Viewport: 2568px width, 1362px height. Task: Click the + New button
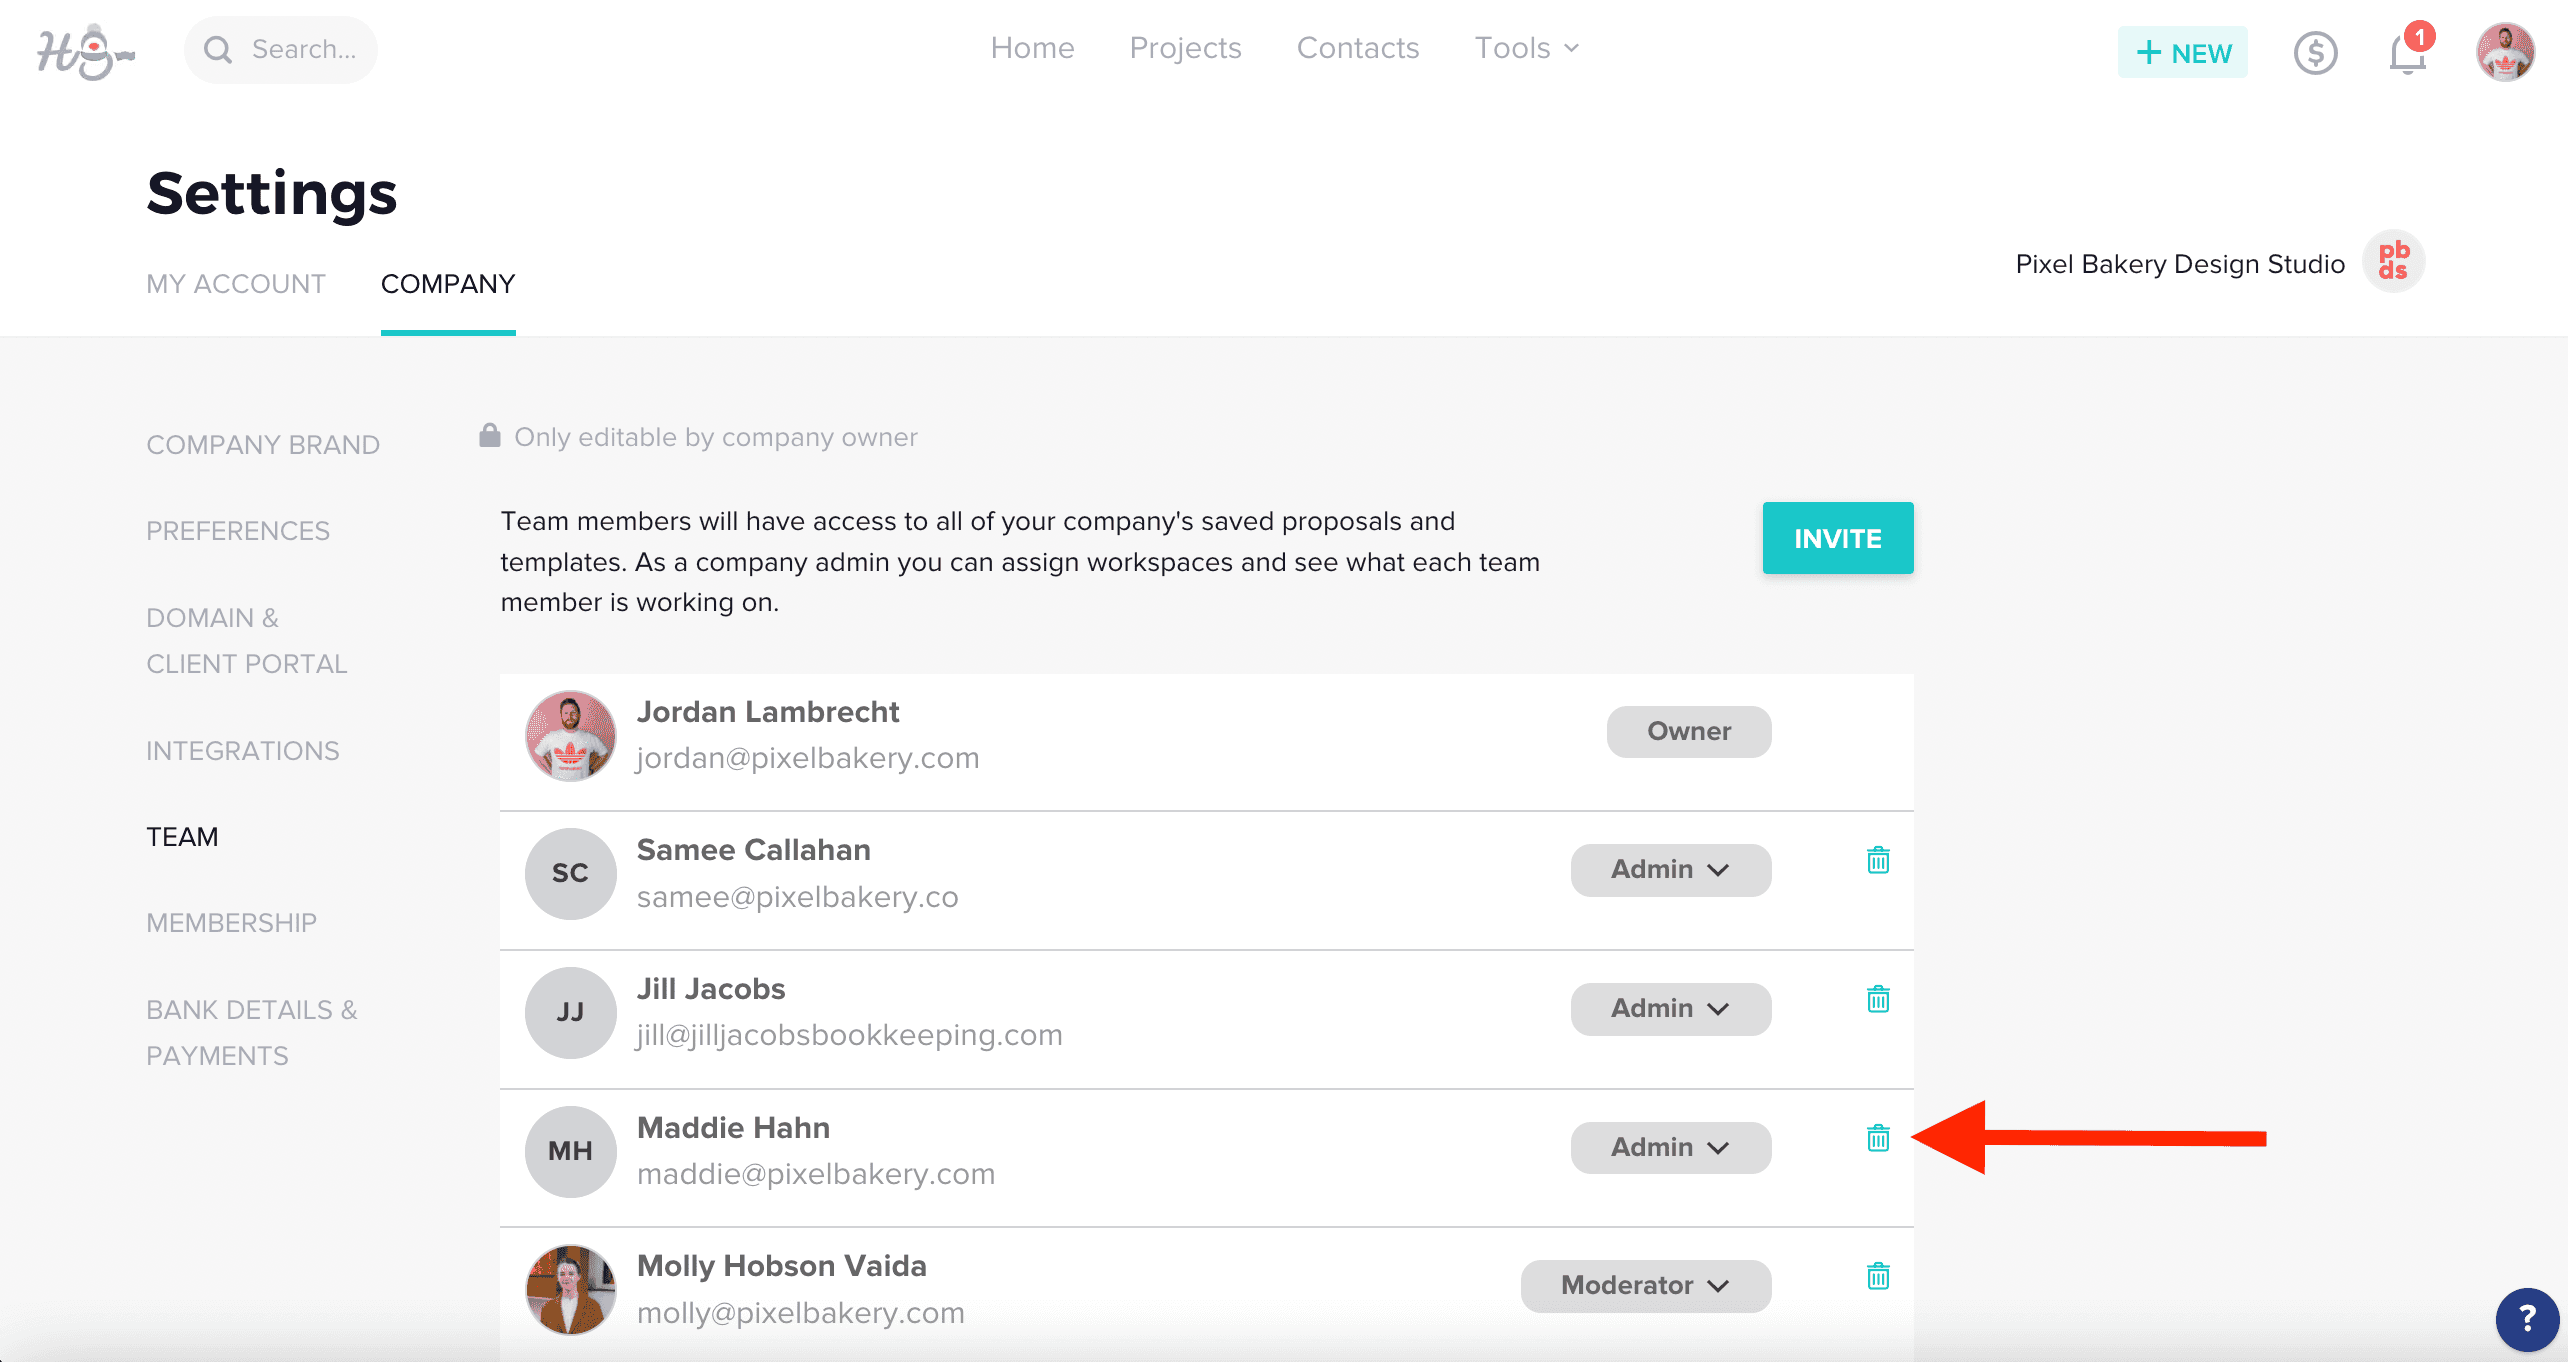2183,52
